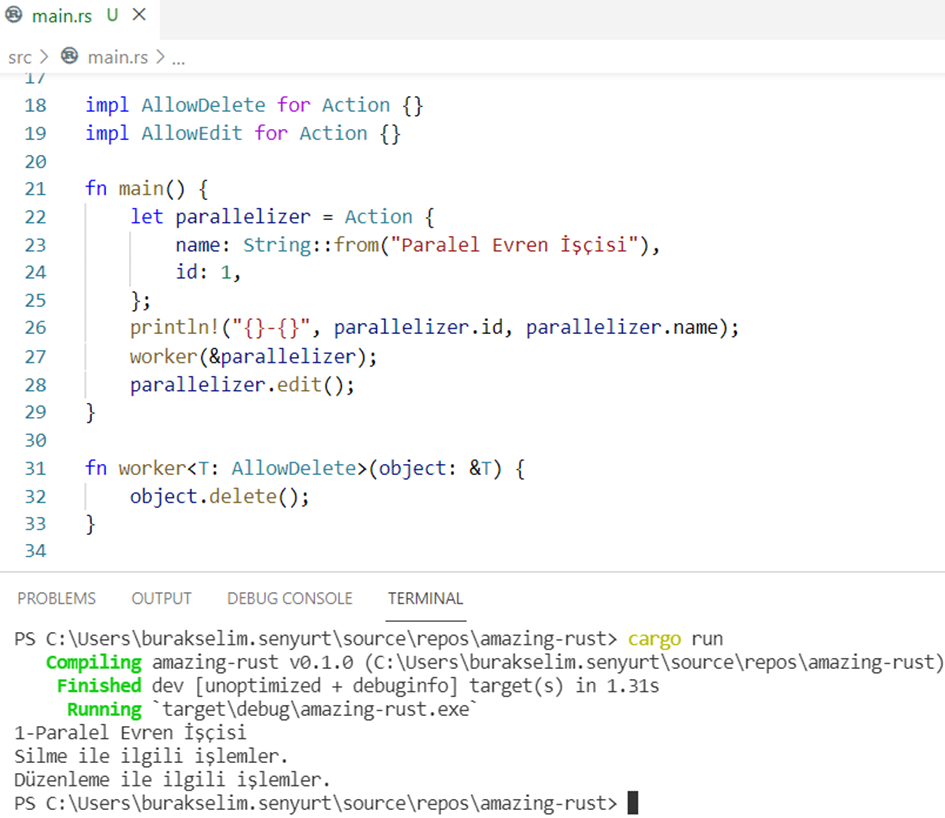Close the main.rs editor tab
Image resolution: width=945 pixels, height=818 pixels.
click(139, 16)
